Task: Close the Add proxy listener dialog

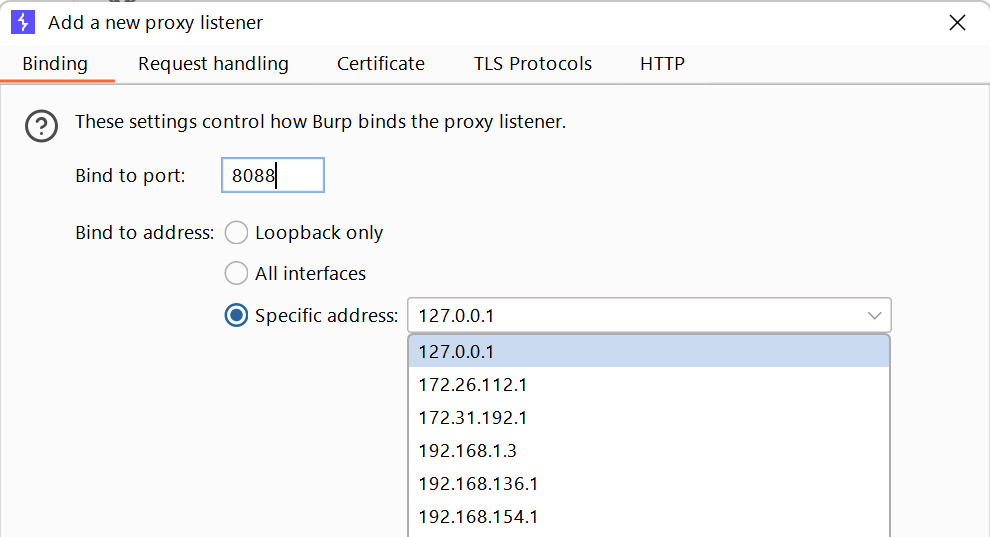Action: point(957,23)
